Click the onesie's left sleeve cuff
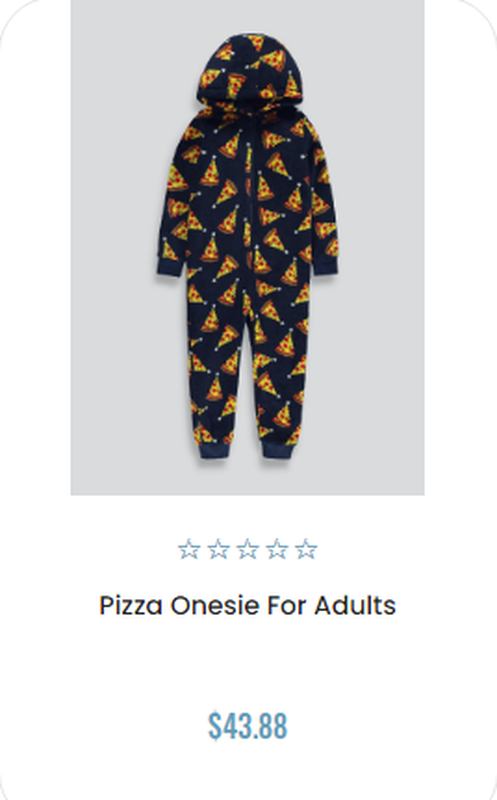Image resolution: width=497 pixels, height=800 pixels. click(x=170, y=267)
